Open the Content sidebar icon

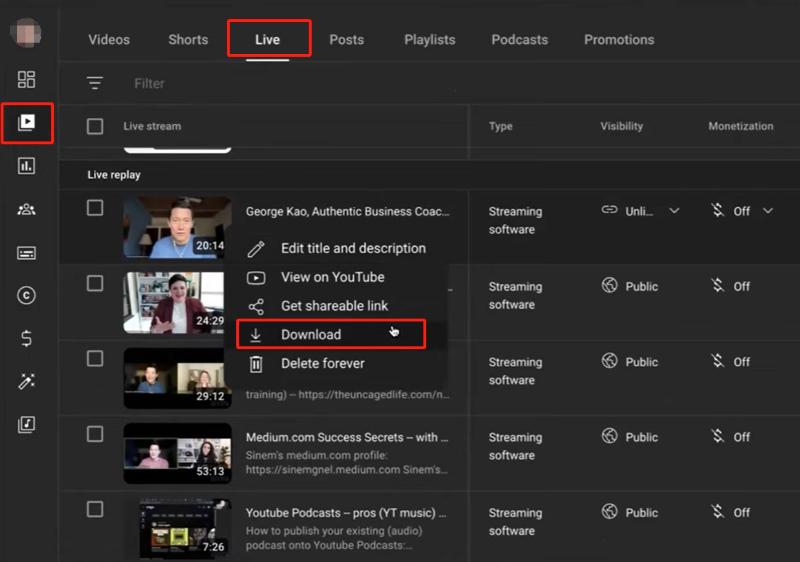pos(27,122)
